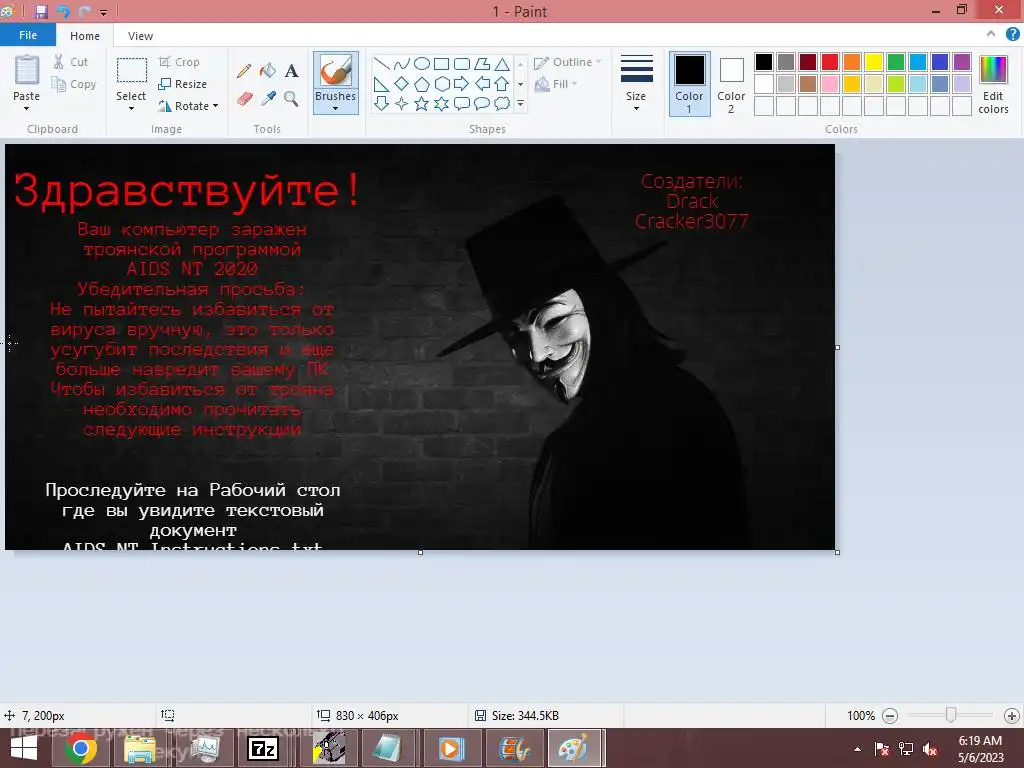This screenshot has height=768, width=1024.
Task: Click the rectangular Select button
Action: pos(131,71)
